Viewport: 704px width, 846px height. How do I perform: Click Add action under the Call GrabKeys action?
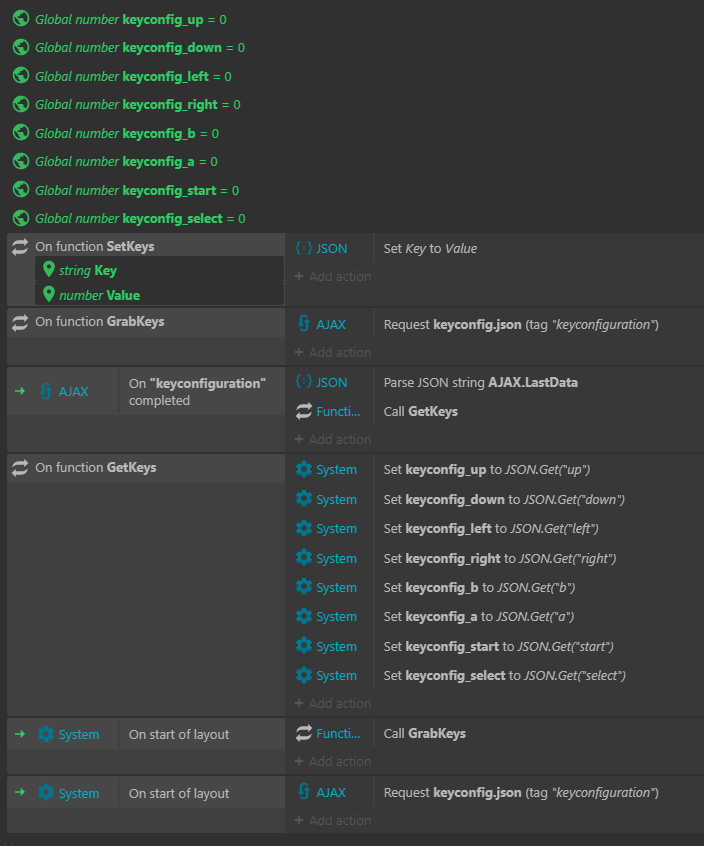[333, 761]
